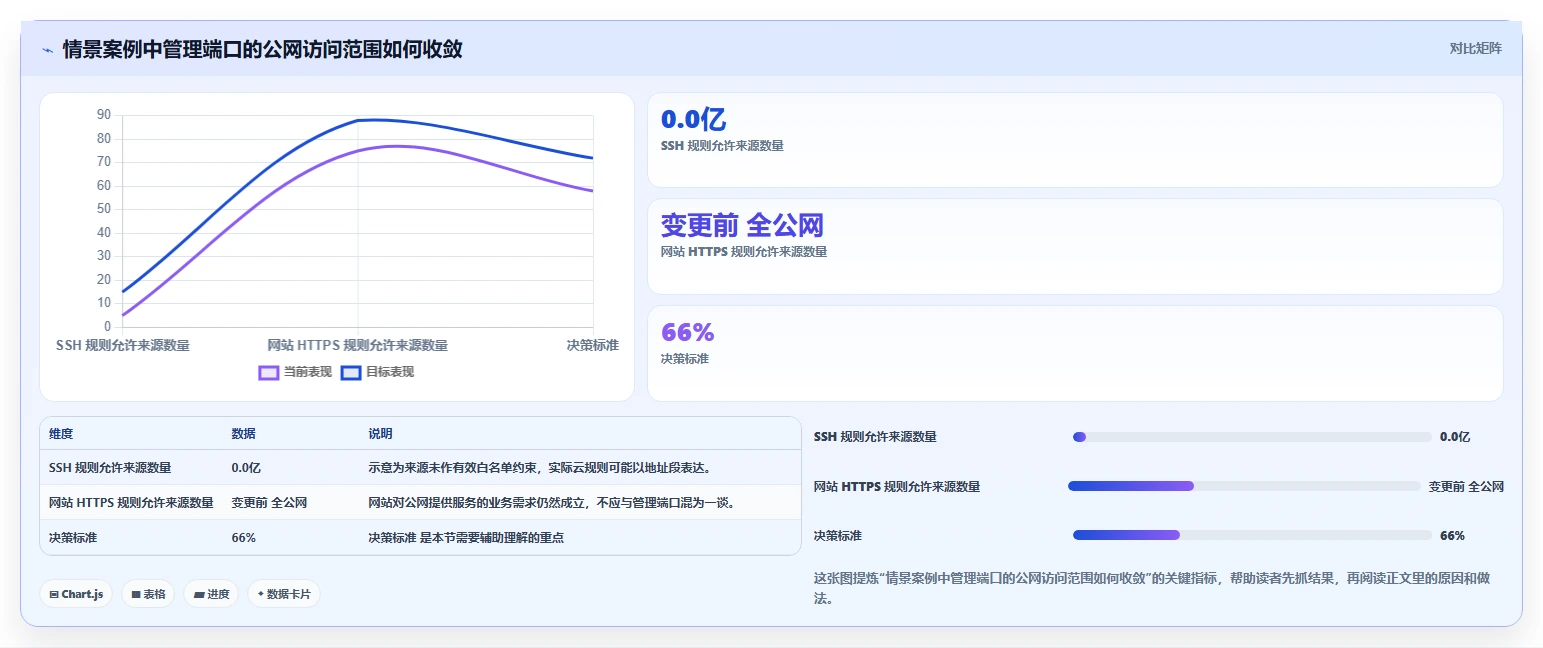This screenshot has width=1543, height=648.
Task: Select the 数据卡片 tag chip
Action: click(x=284, y=594)
